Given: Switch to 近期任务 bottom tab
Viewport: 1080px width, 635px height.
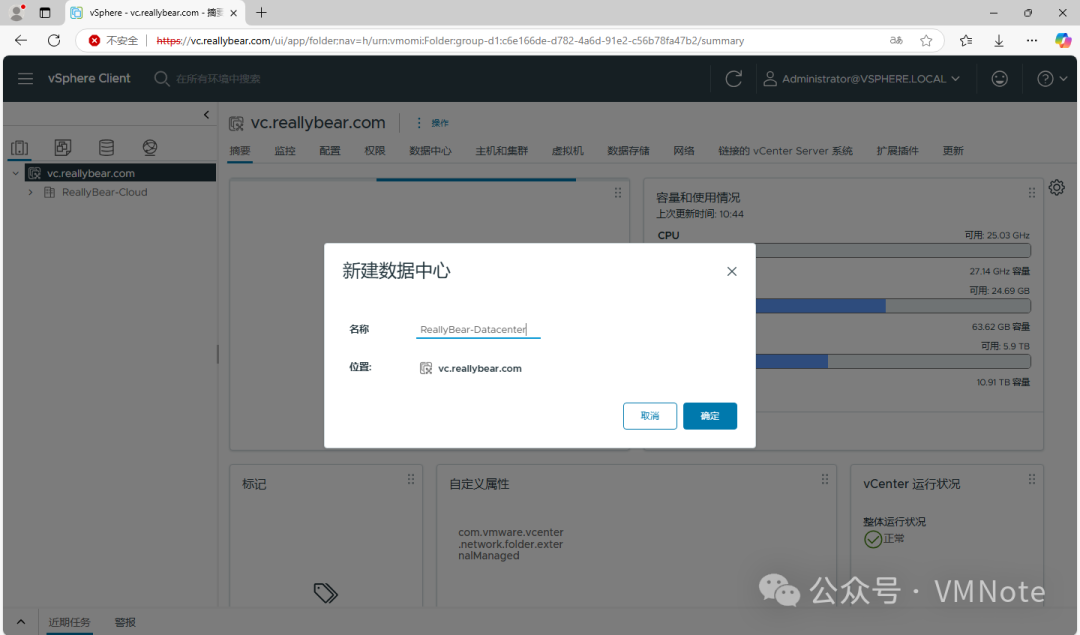Looking at the screenshot, I should click(69, 622).
